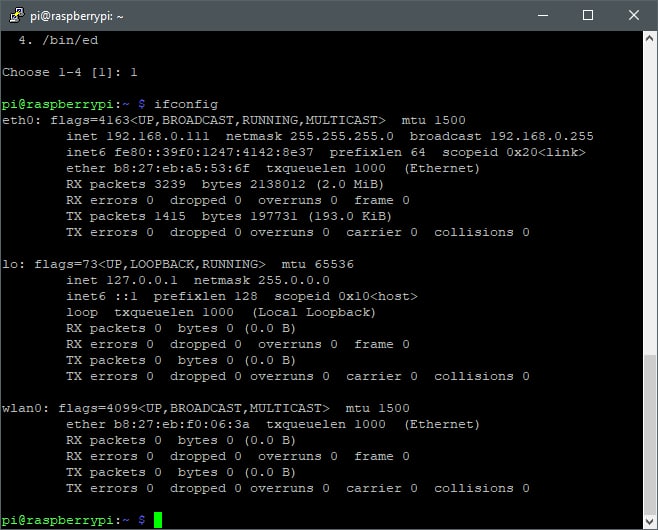Click broadcast address 192.168.0.255
This screenshot has width=658, height=530.
(x=542, y=136)
